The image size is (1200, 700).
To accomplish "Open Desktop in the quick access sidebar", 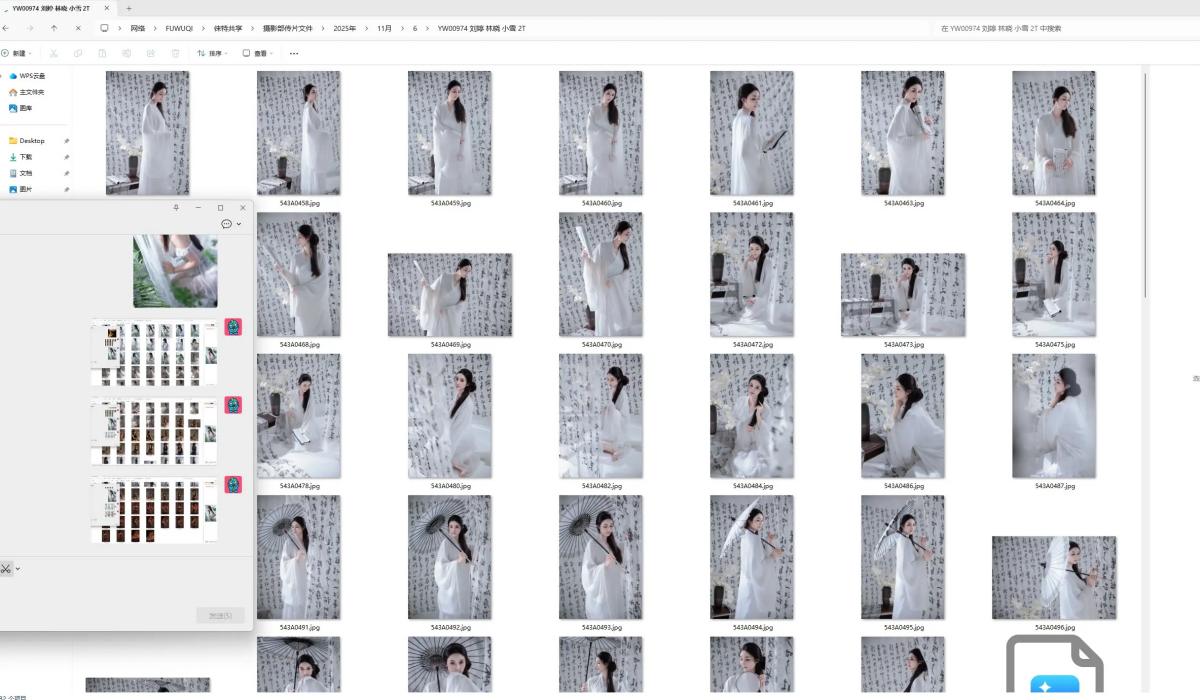I will [31, 141].
